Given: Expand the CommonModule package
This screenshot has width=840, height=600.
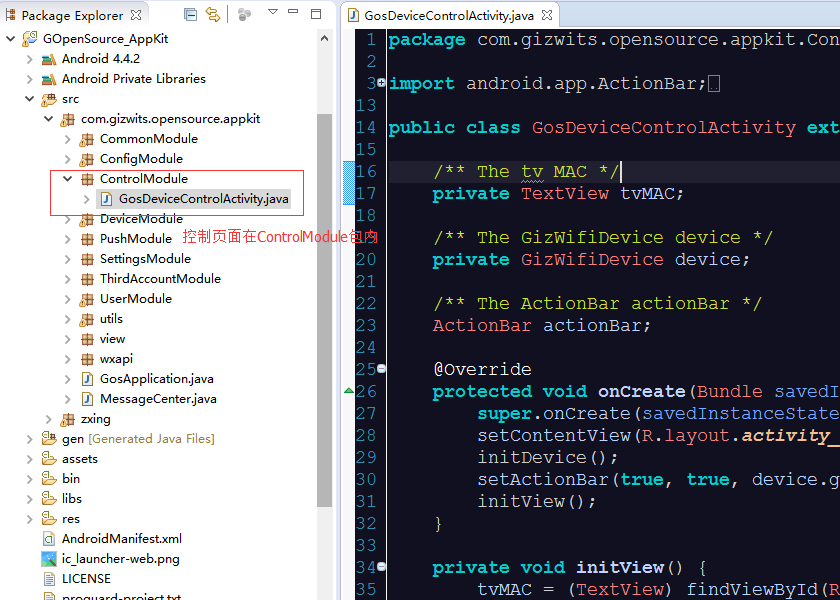Looking at the screenshot, I should click(68, 139).
